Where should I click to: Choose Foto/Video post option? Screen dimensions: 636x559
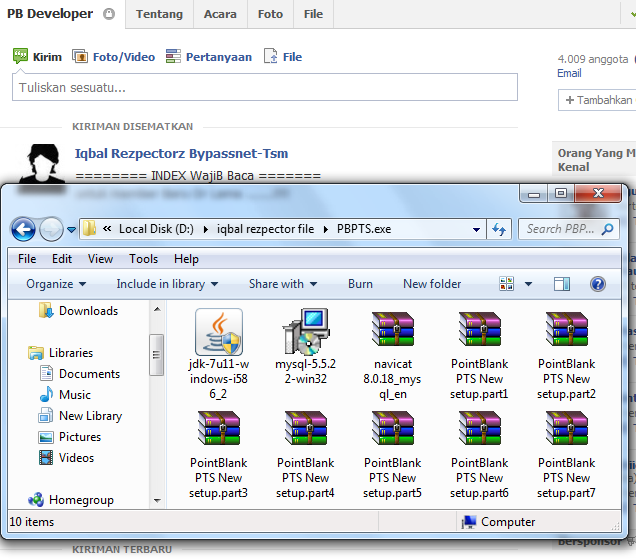click(x=114, y=57)
